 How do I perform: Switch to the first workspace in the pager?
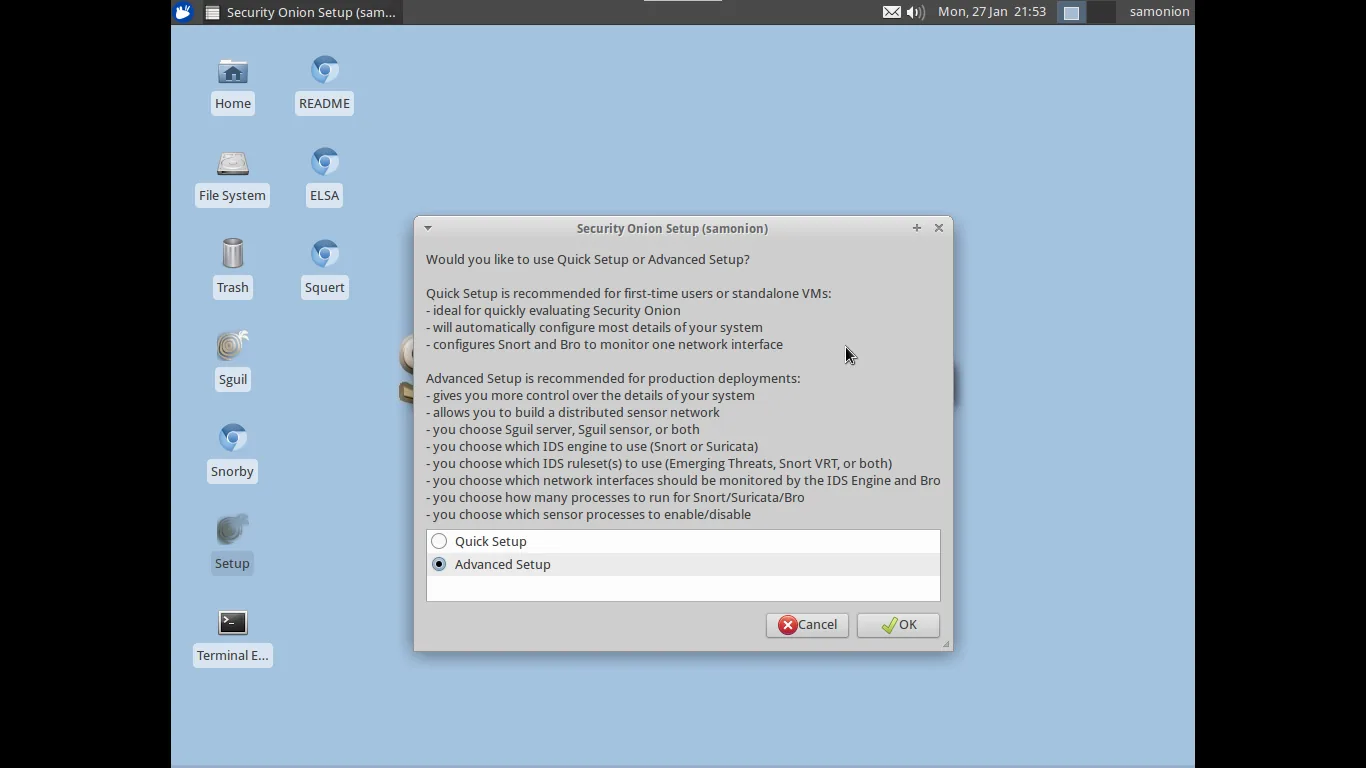pyautogui.click(x=1071, y=12)
